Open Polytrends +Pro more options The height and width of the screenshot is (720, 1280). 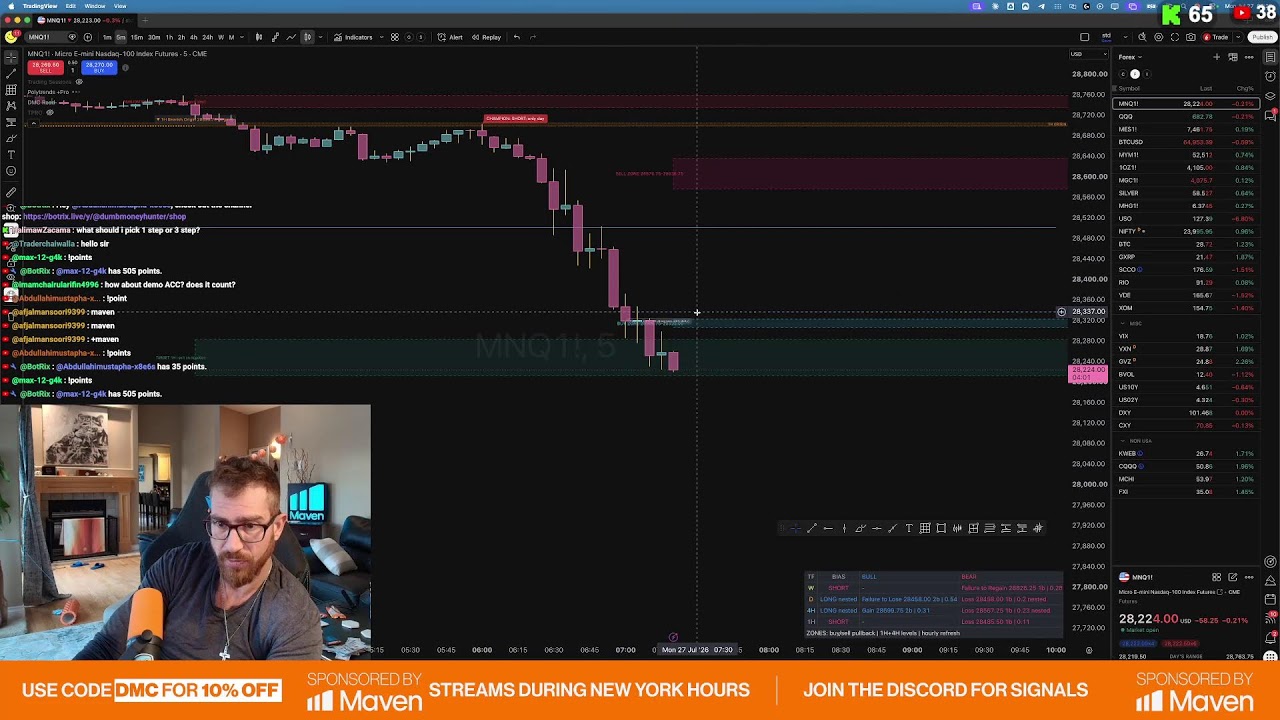tap(76, 92)
